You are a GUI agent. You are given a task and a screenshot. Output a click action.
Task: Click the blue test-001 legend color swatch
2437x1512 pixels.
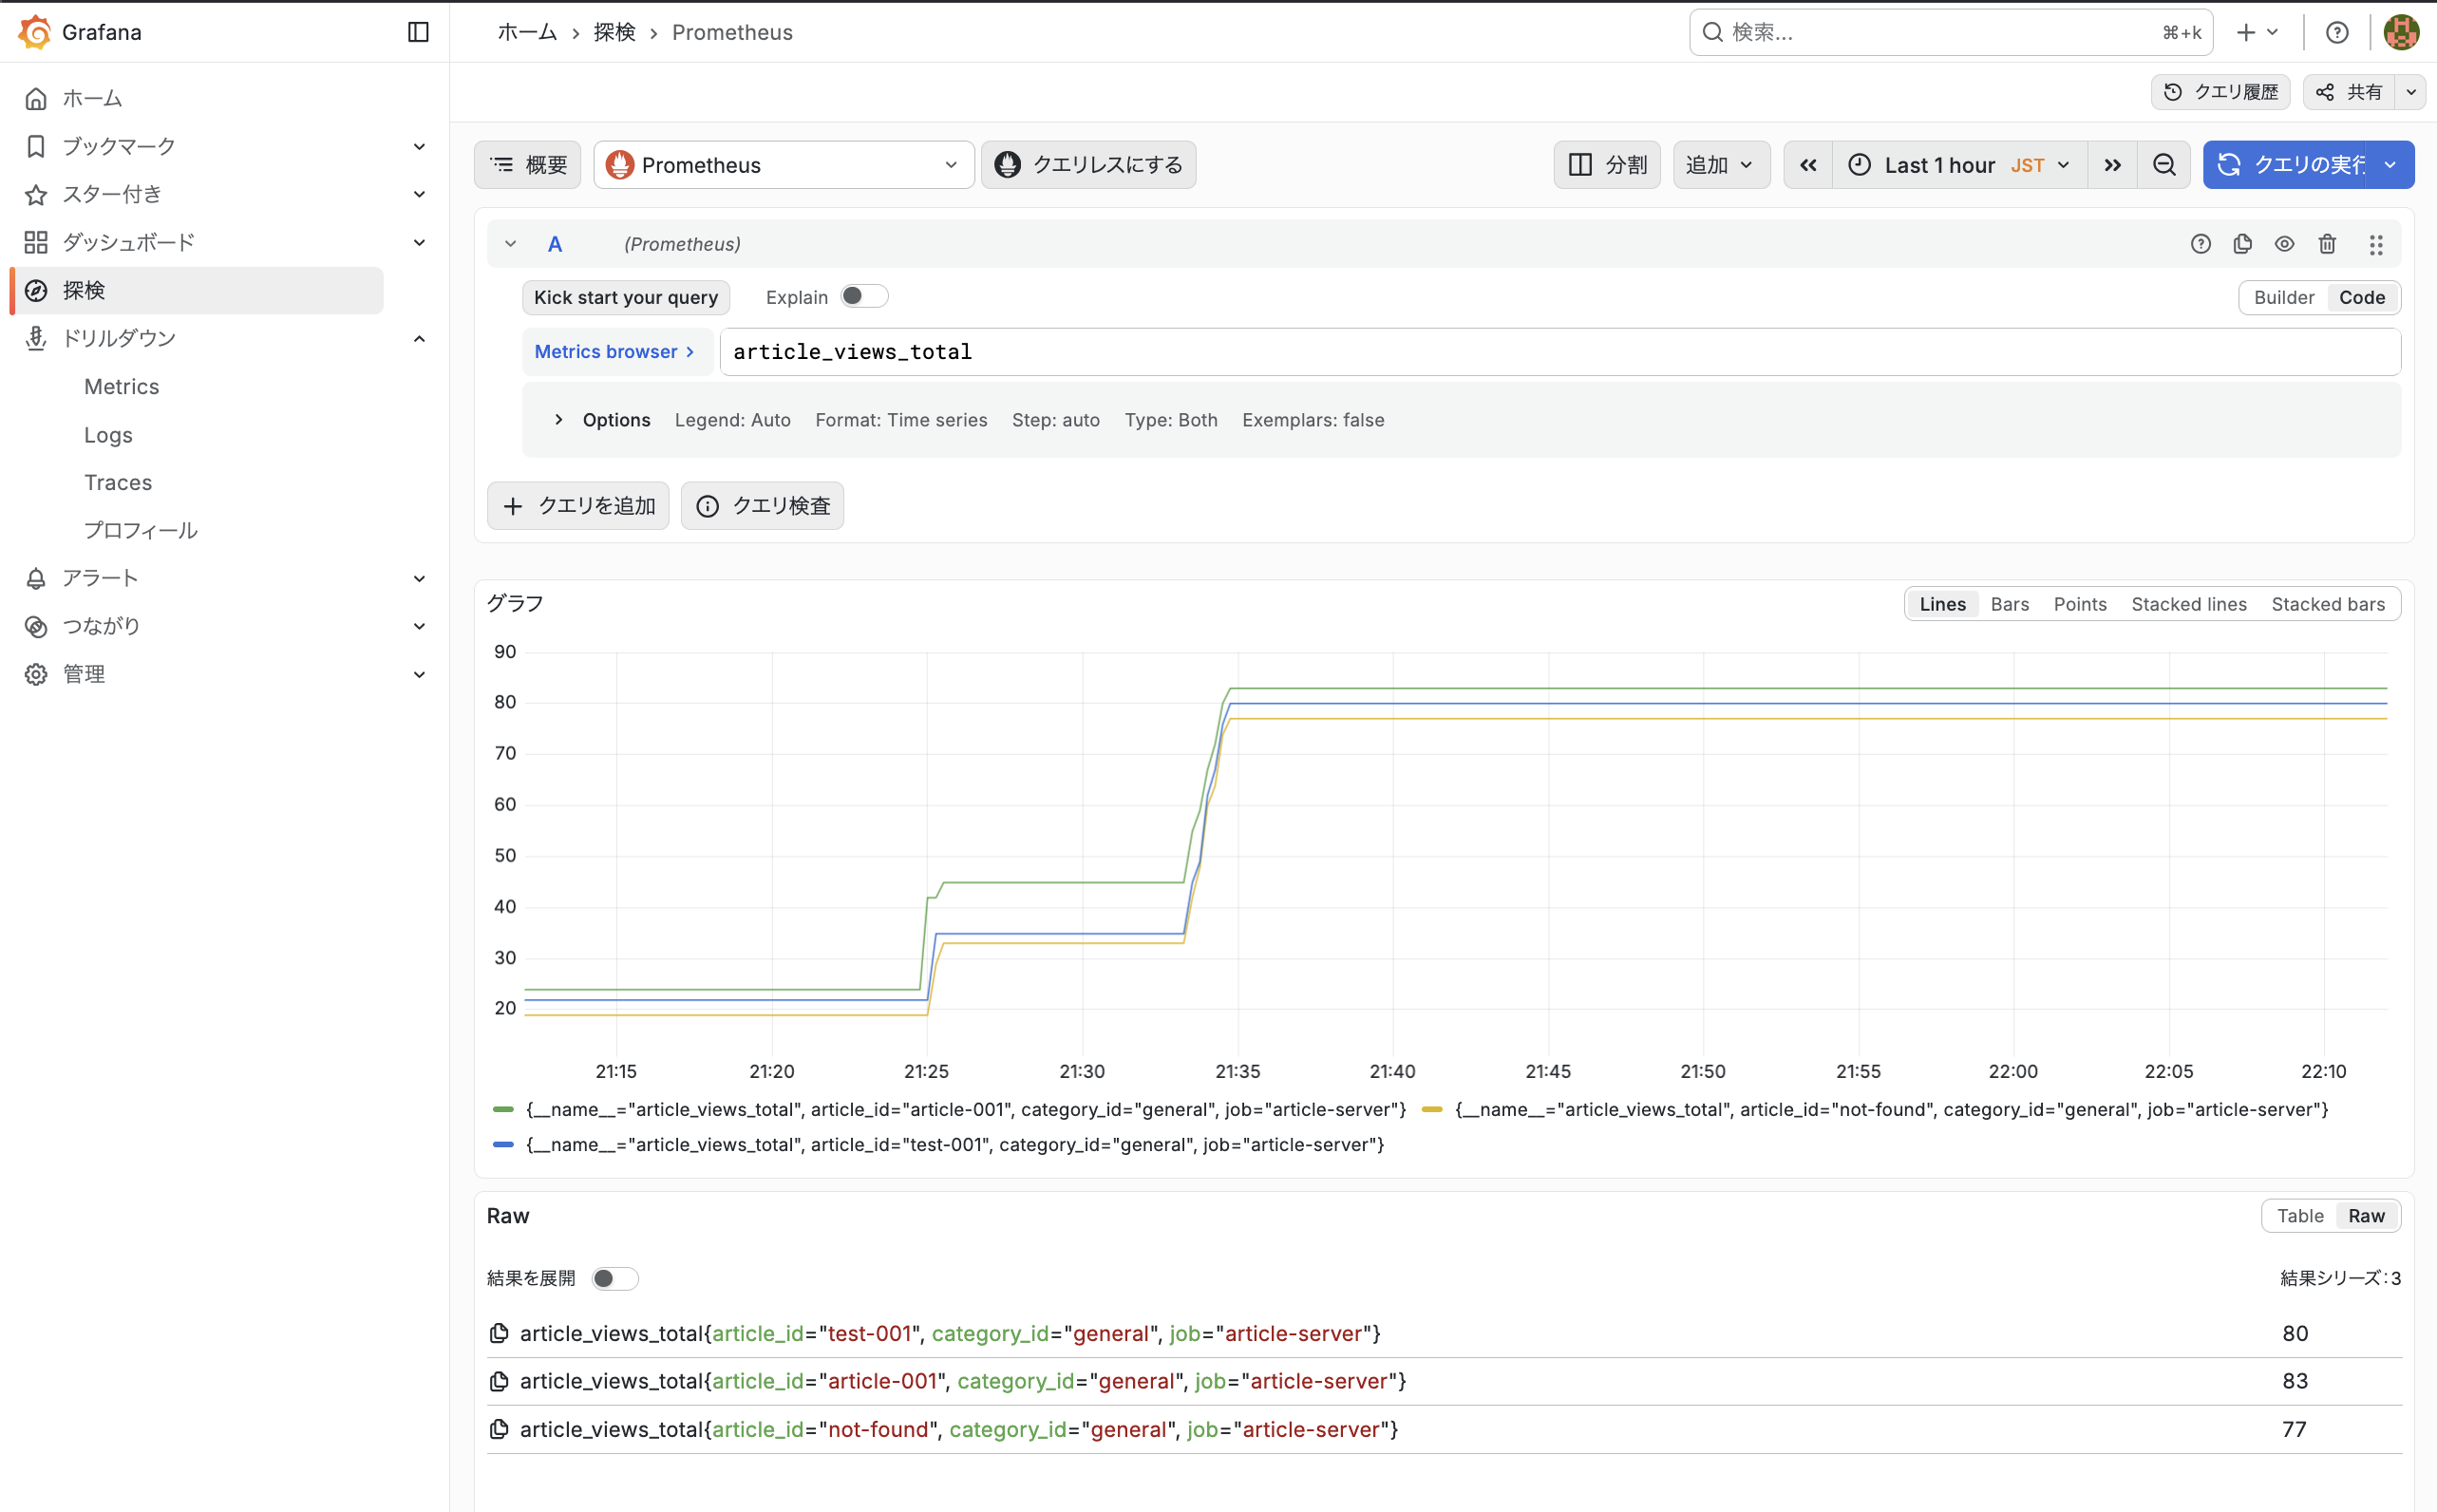(503, 1144)
